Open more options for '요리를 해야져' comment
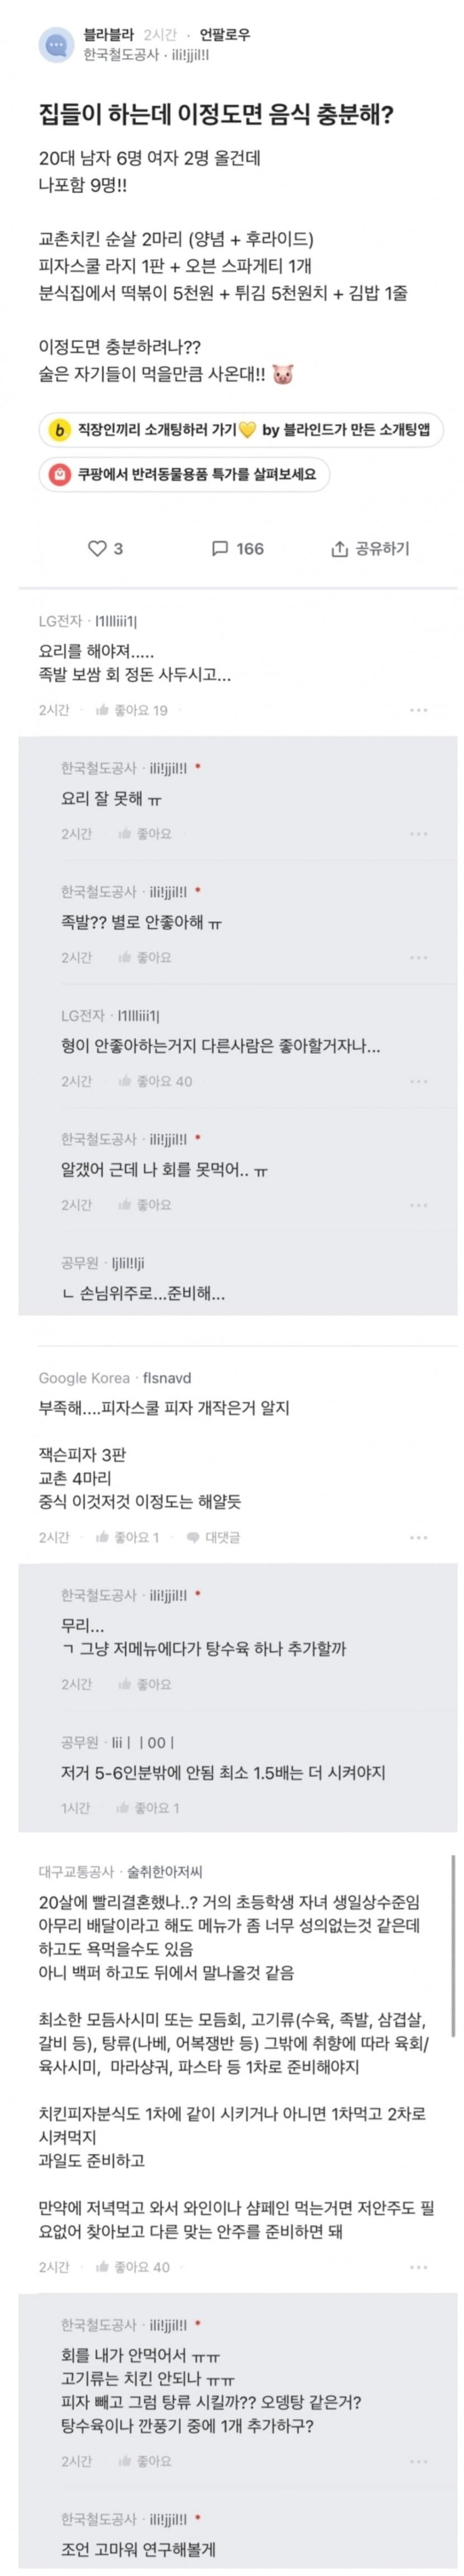This screenshot has width=464, height=2576. click(x=418, y=710)
